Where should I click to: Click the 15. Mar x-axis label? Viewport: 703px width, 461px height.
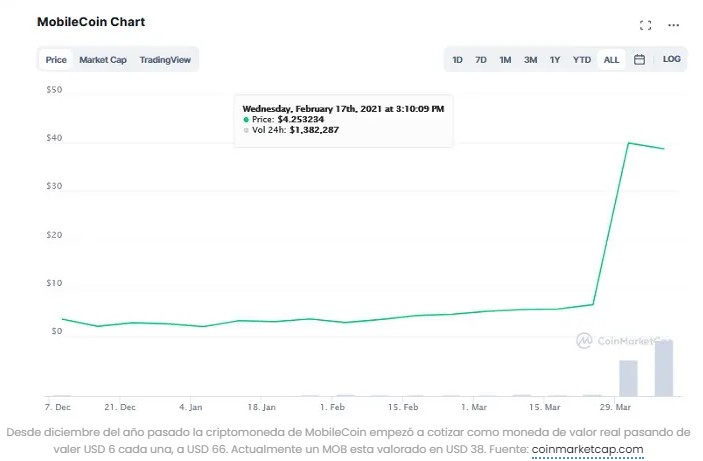pos(544,407)
